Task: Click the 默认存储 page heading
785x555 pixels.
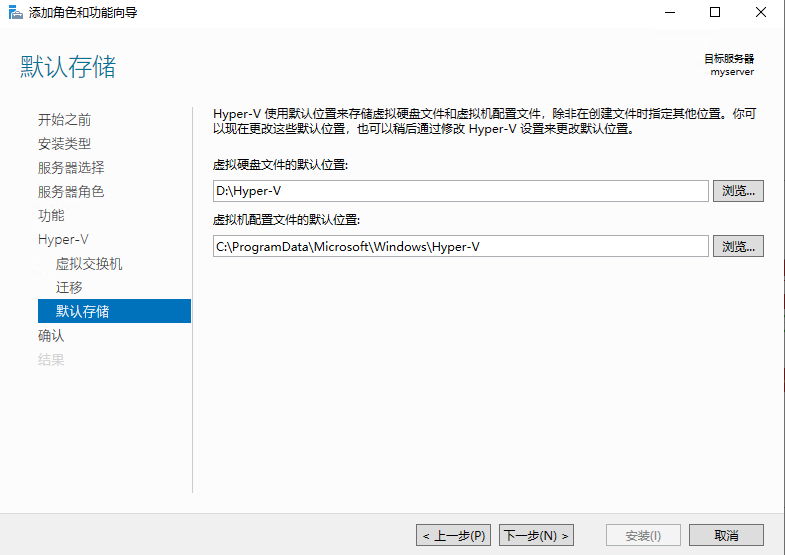Action: pos(68,67)
